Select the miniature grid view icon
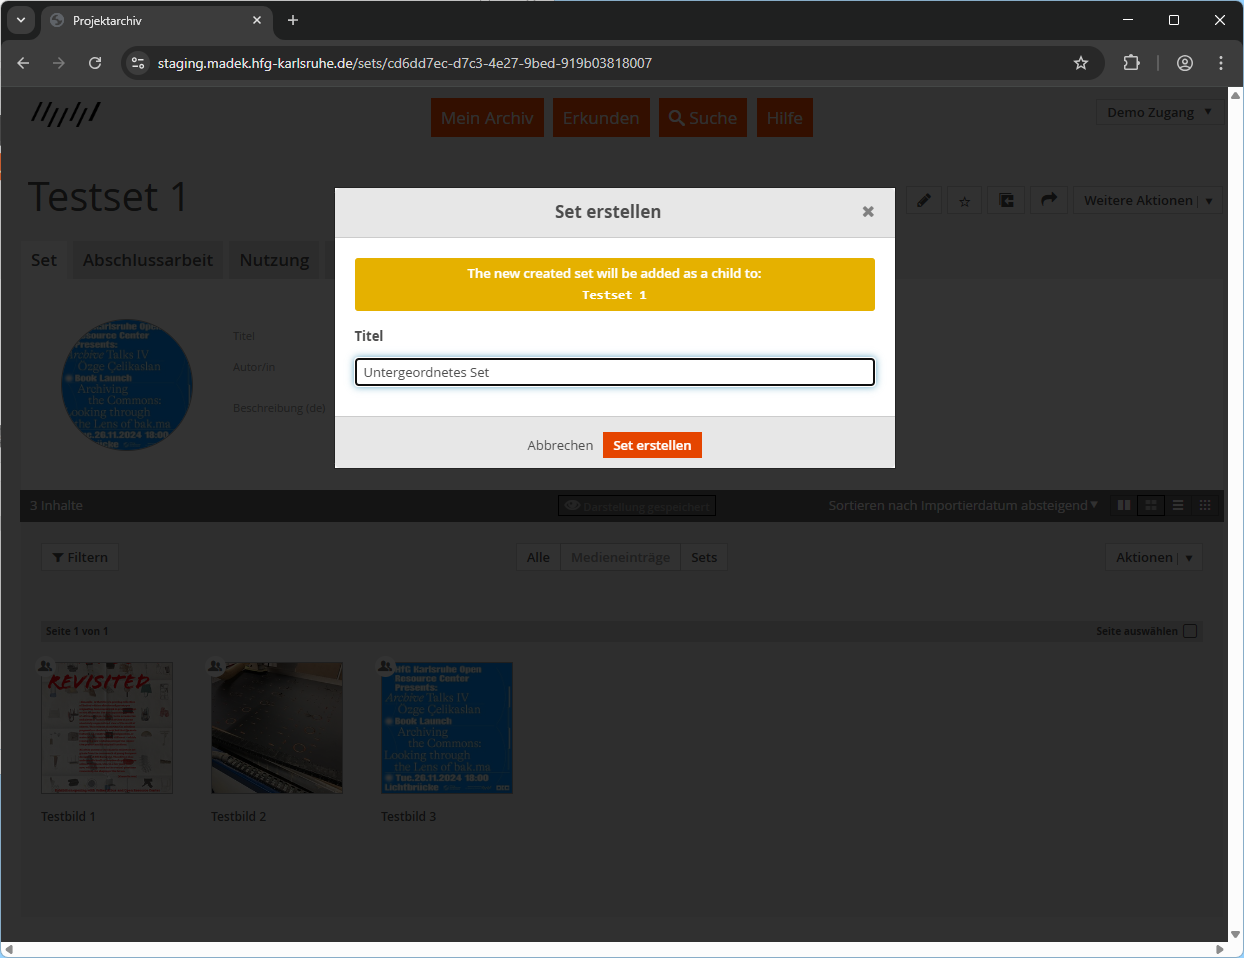Screen dimensions: 1244x958 click(x=1205, y=506)
